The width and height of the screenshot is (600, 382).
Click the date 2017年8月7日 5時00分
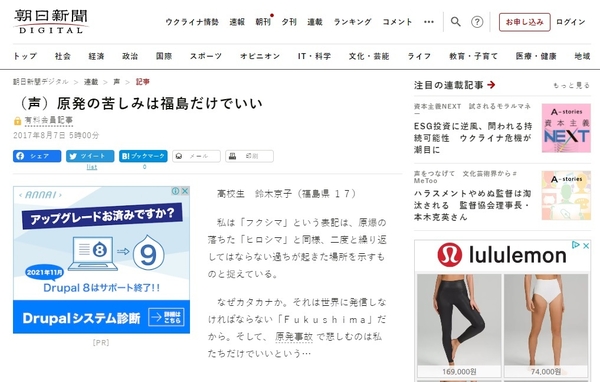(56, 135)
